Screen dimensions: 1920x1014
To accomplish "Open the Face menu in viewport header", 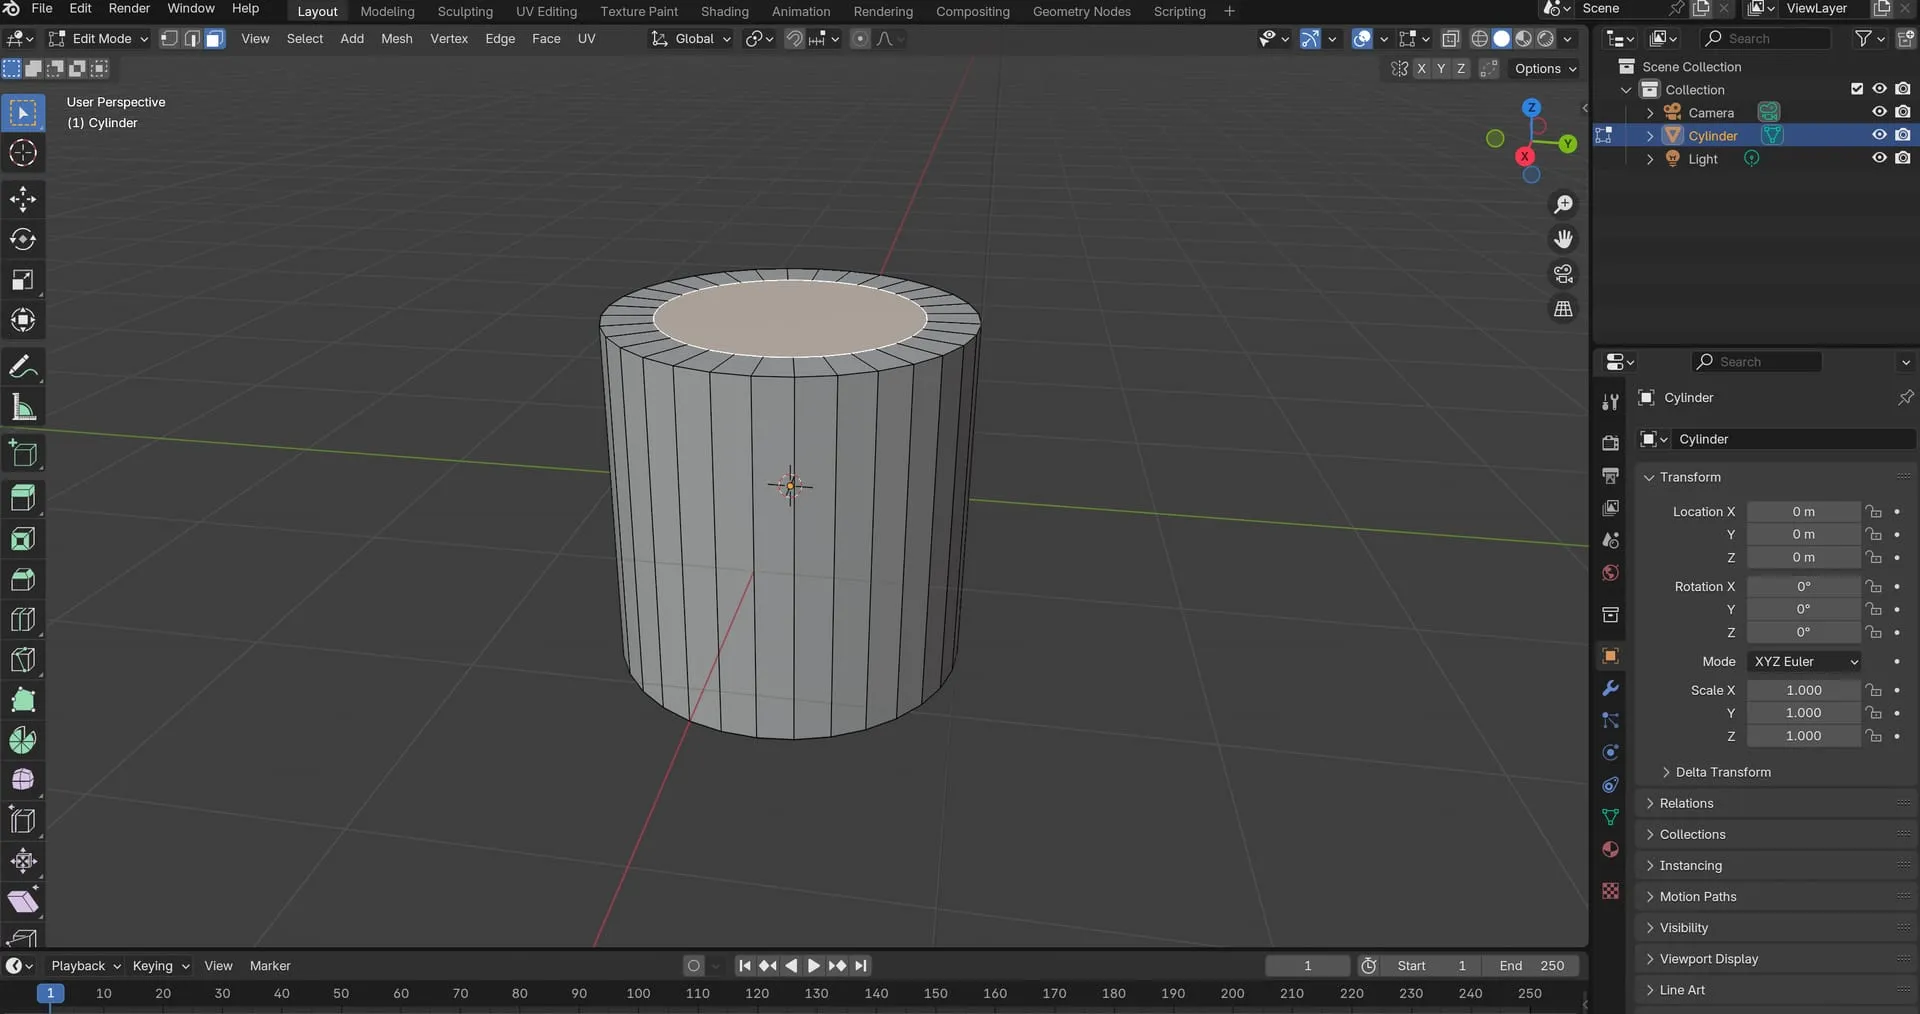I will coord(546,39).
